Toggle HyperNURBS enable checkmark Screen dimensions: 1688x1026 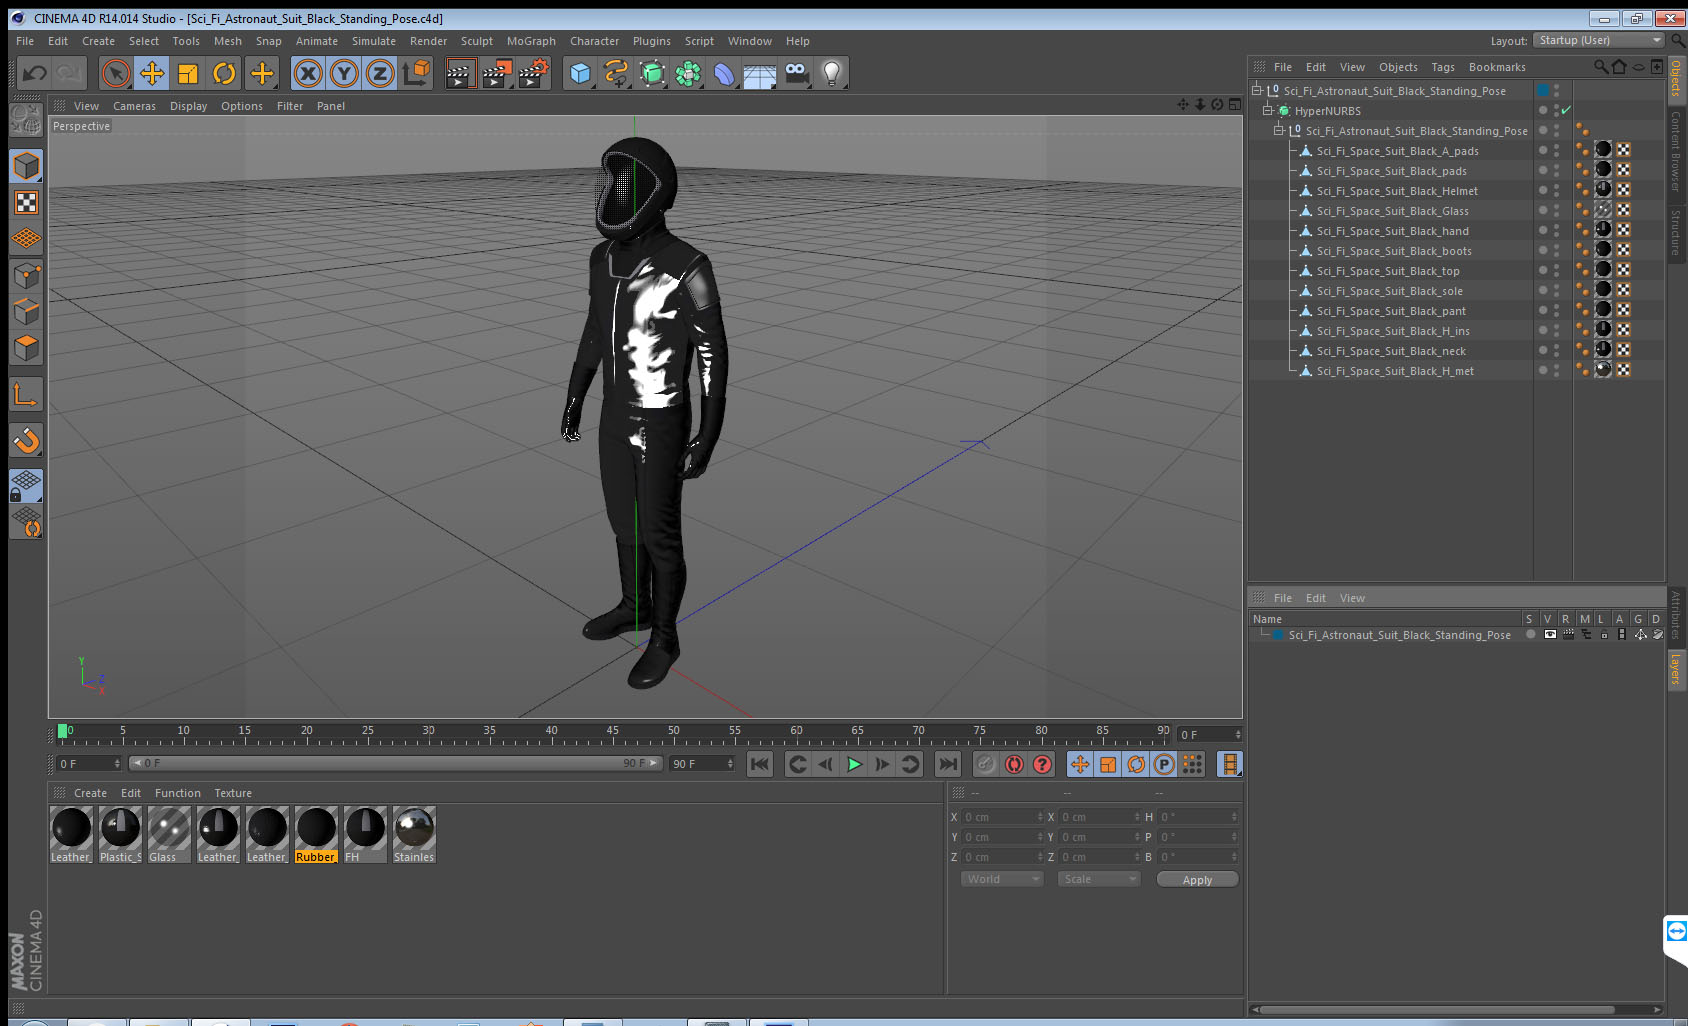tap(1566, 110)
